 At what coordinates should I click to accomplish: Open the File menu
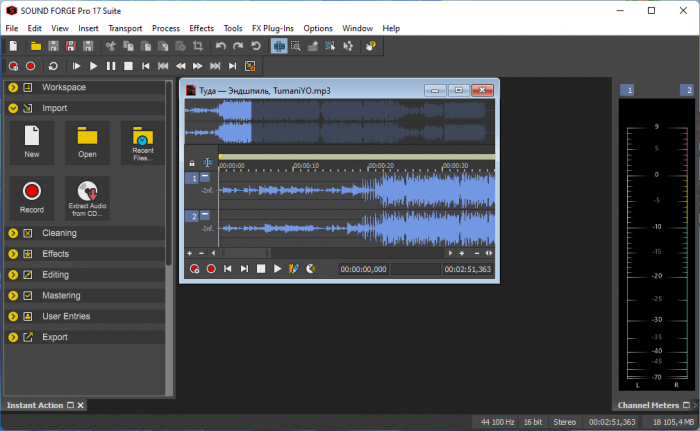point(12,28)
